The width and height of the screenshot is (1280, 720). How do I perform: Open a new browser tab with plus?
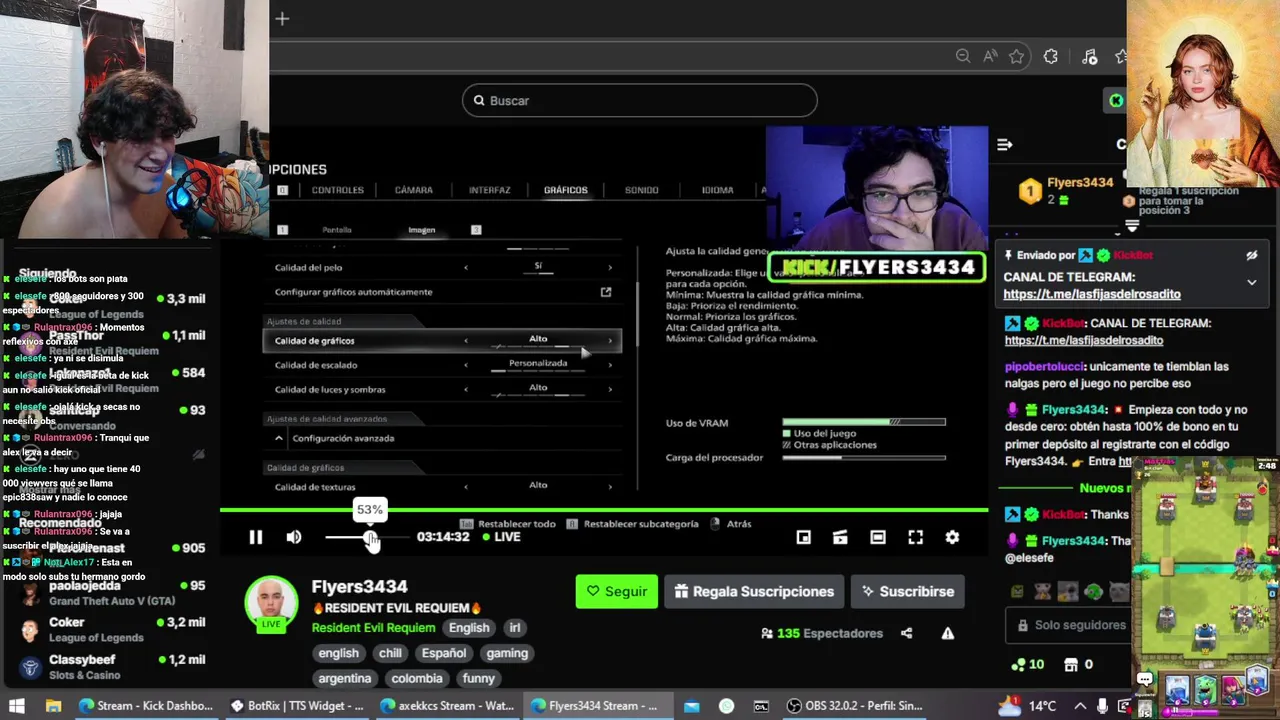pos(282,18)
